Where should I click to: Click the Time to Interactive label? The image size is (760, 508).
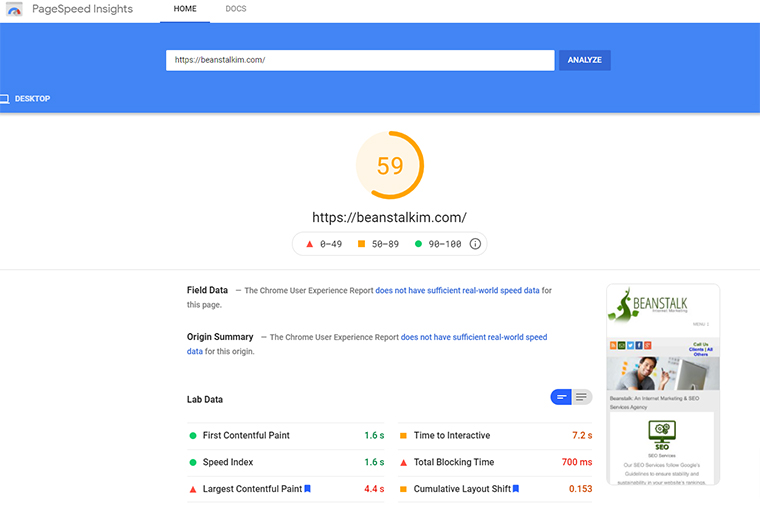click(x=452, y=435)
